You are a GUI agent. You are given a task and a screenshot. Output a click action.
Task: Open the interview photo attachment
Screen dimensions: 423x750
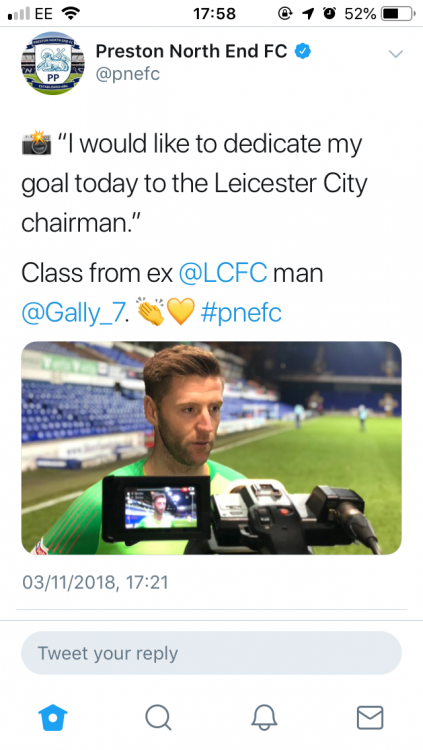pos(211,448)
